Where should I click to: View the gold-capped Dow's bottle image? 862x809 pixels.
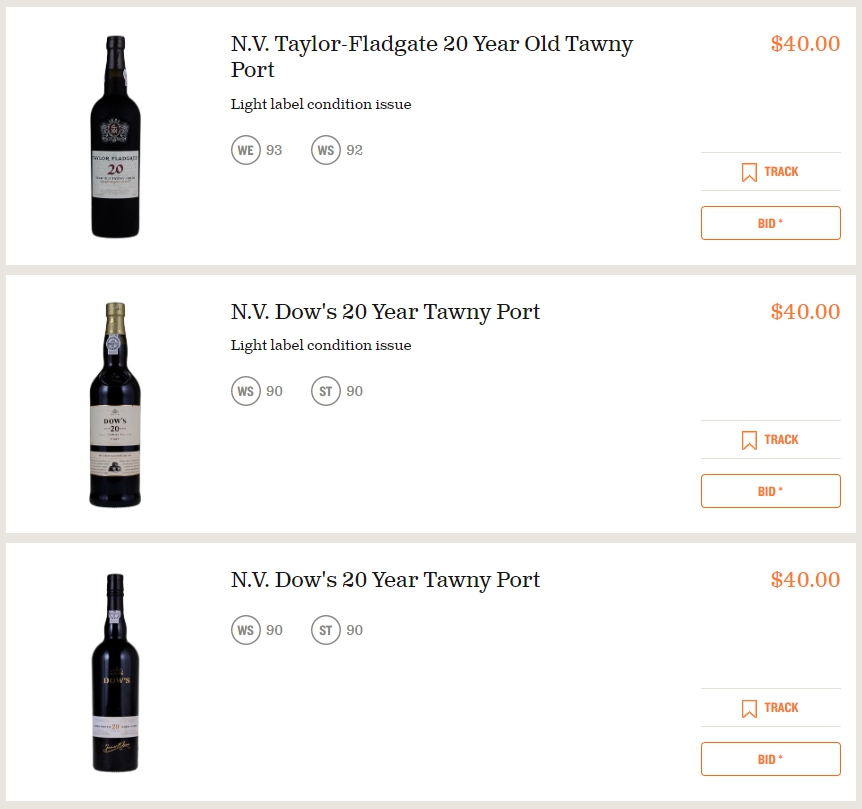click(115, 404)
